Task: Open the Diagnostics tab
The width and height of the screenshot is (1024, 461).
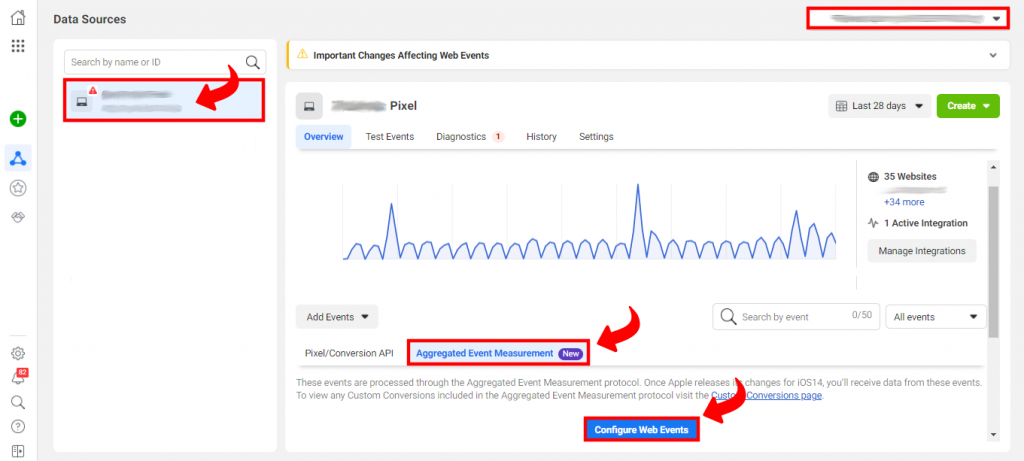Action: coord(470,137)
